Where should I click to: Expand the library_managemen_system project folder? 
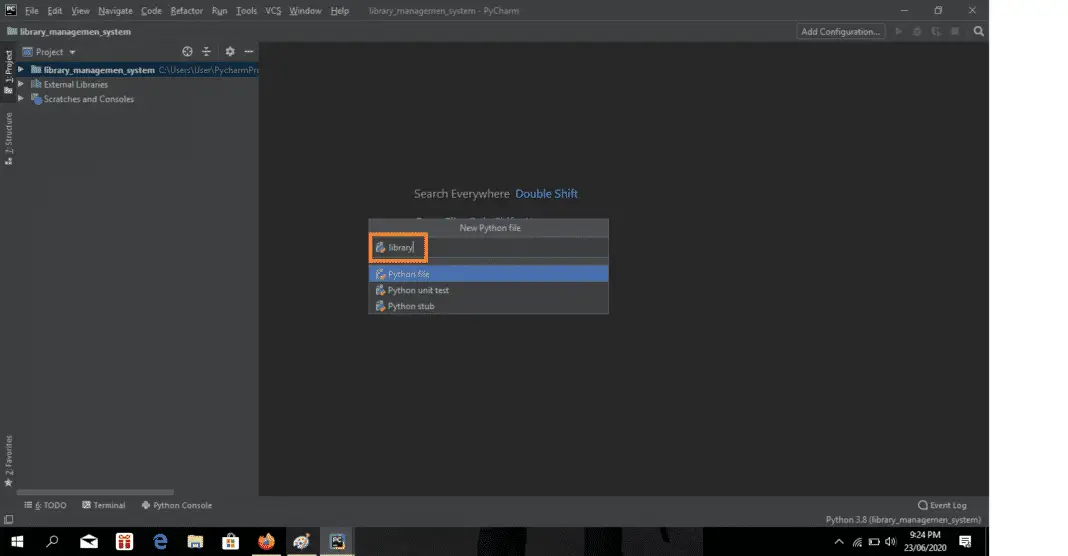pyautogui.click(x=21, y=70)
